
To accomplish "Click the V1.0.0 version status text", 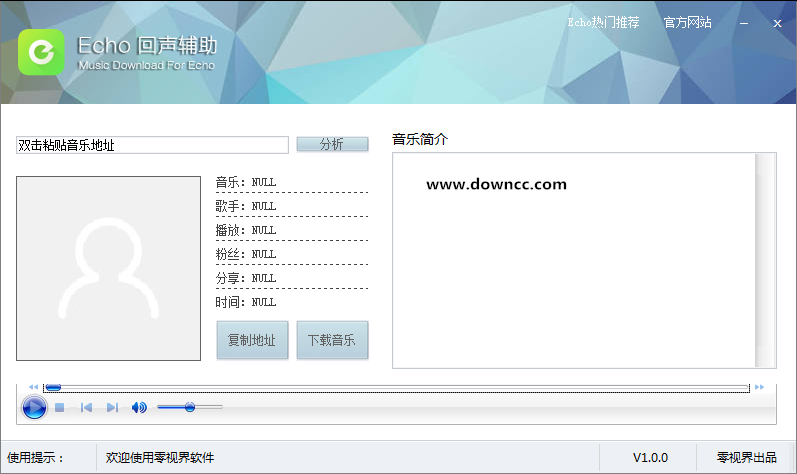I will 650,458.
